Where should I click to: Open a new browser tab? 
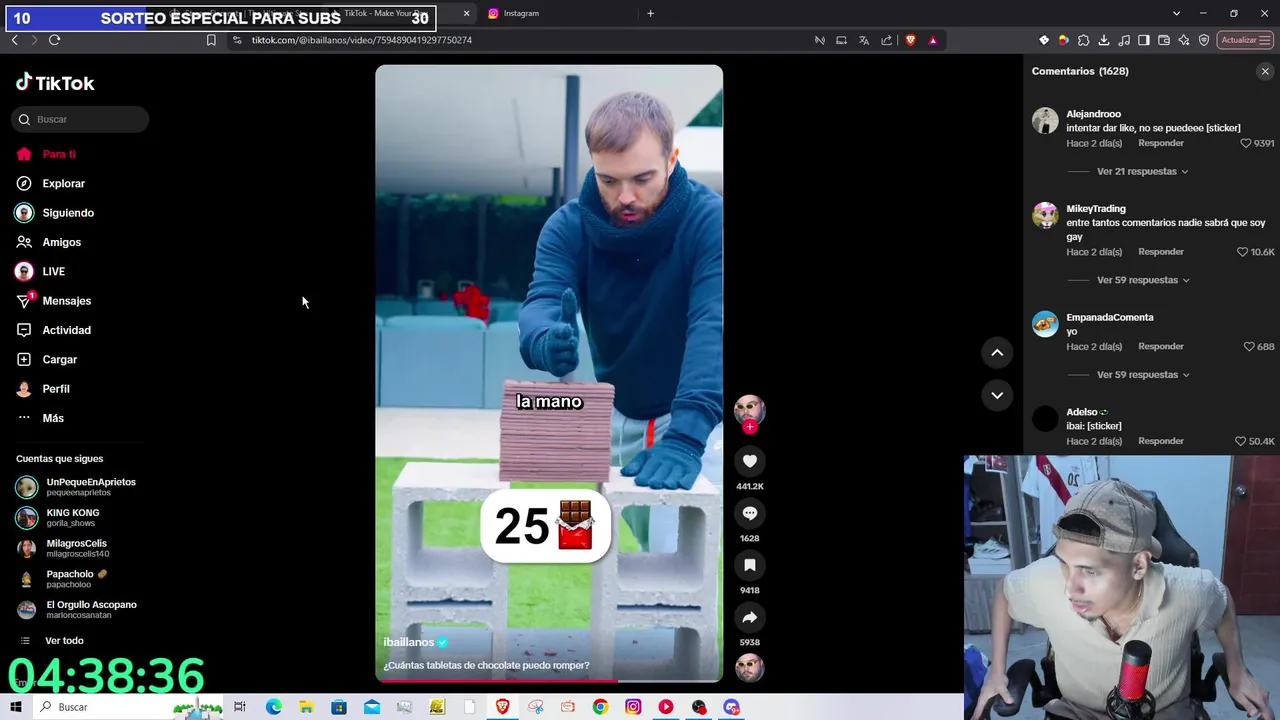point(650,13)
